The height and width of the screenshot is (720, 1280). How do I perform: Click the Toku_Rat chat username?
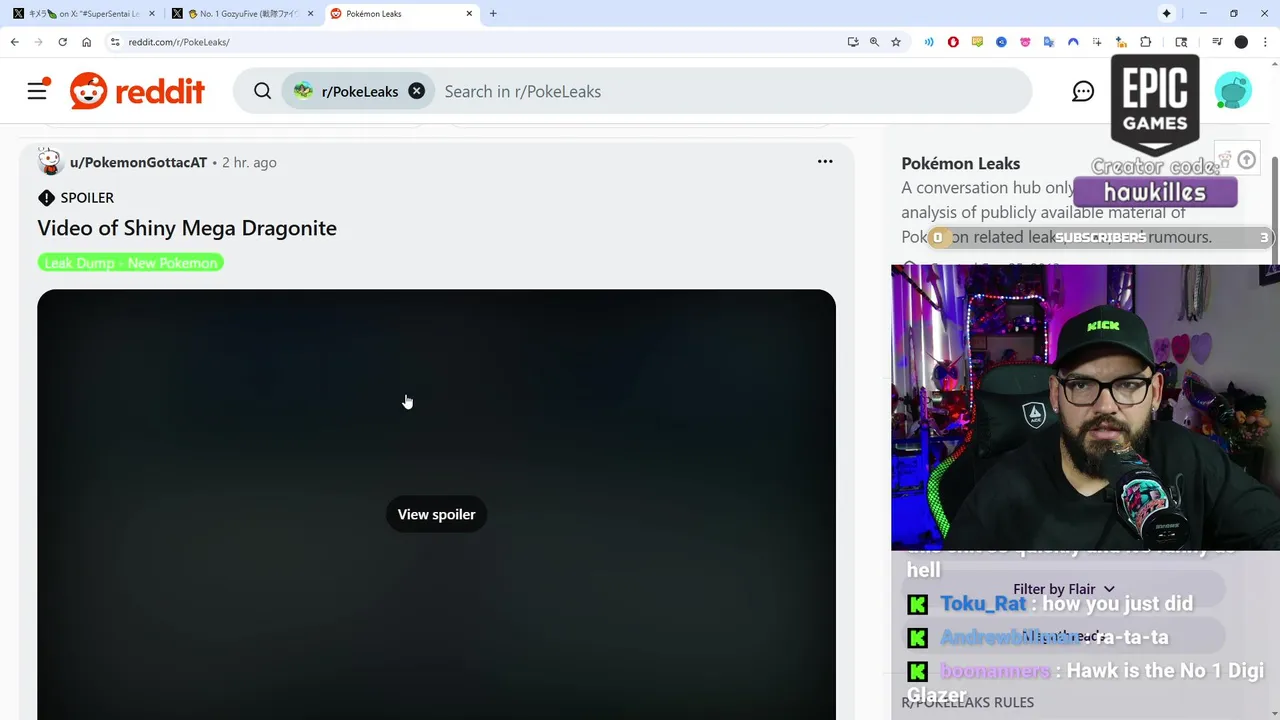tap(983, 604)
